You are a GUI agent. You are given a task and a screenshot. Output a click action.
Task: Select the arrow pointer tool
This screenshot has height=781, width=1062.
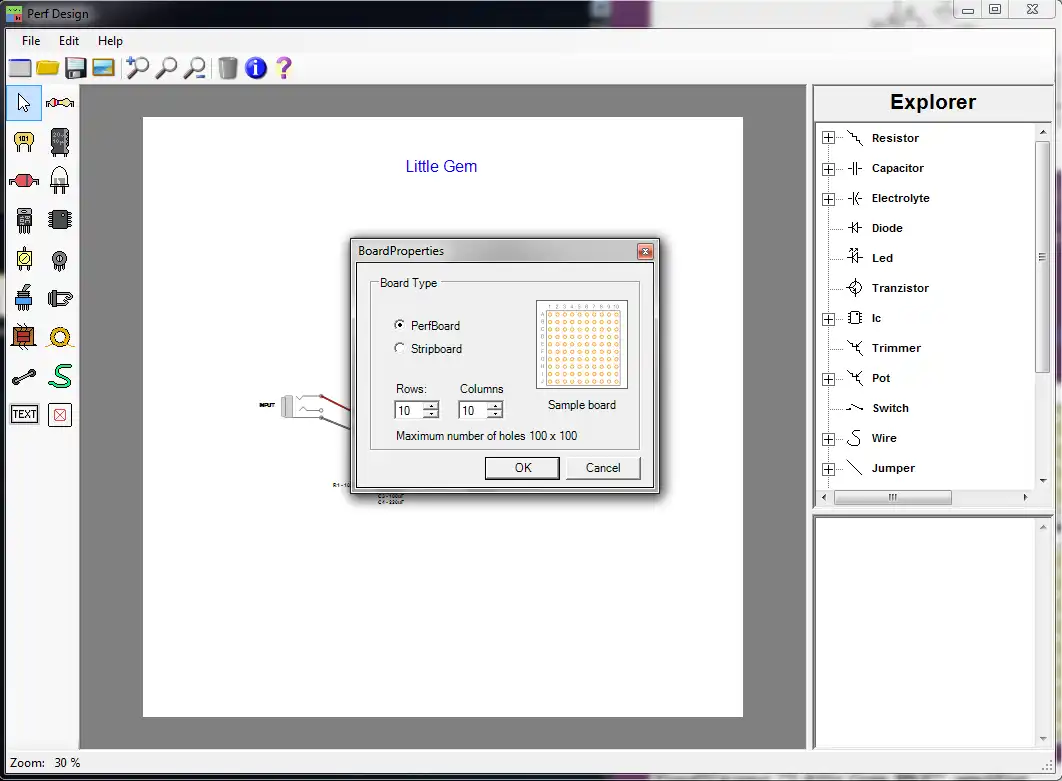click(x=24, y=103)
